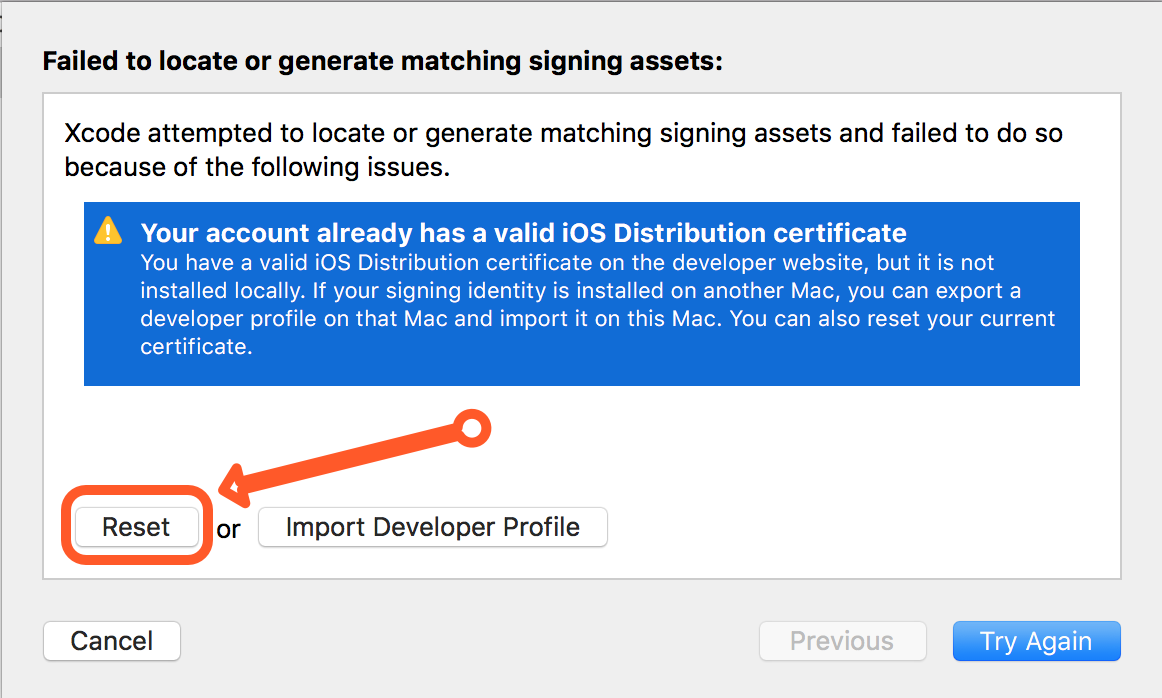Click the orange arrowhead pointing at Reset
Image resolution: width=1162 pixels, height=698 pixels.
pyautogui.click(x=232, y=487)
